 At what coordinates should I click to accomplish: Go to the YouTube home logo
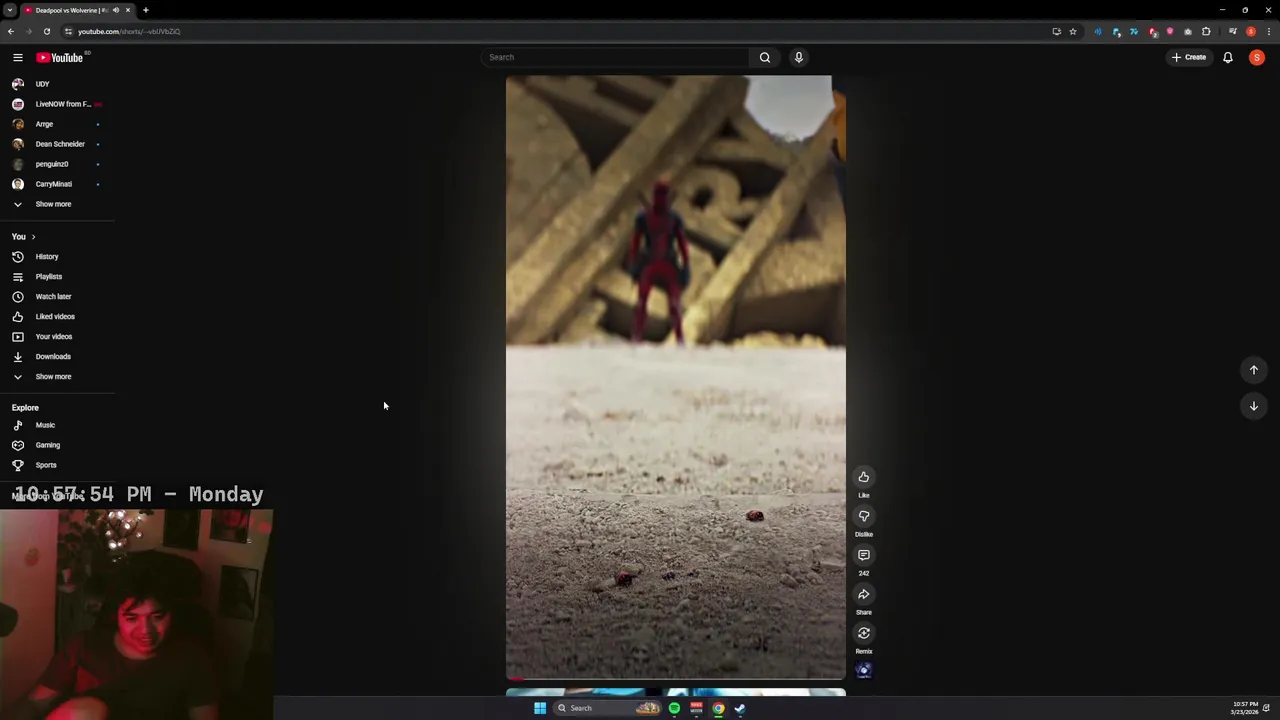coord(60,57)
